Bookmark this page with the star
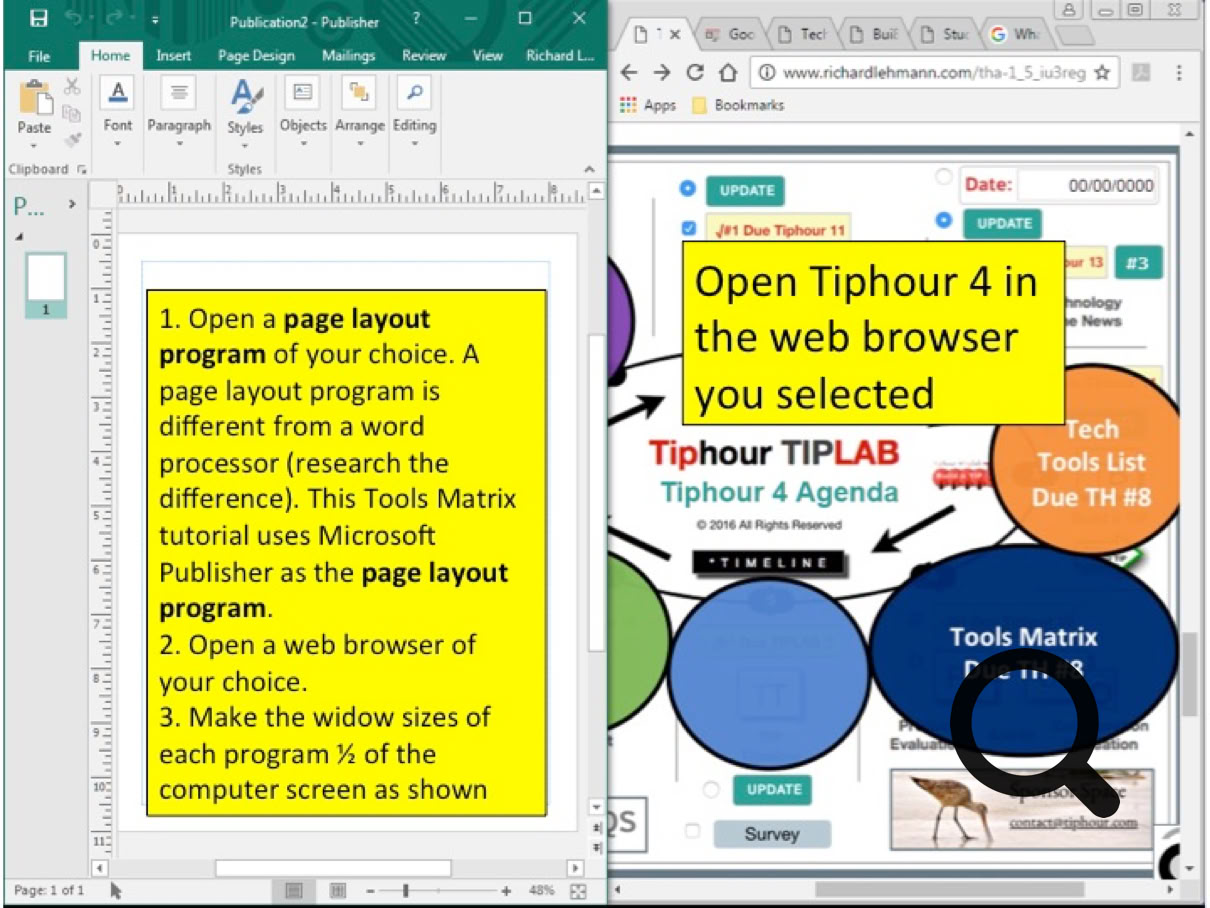This screenshot has height=908, width=1210. point(1102,73)
